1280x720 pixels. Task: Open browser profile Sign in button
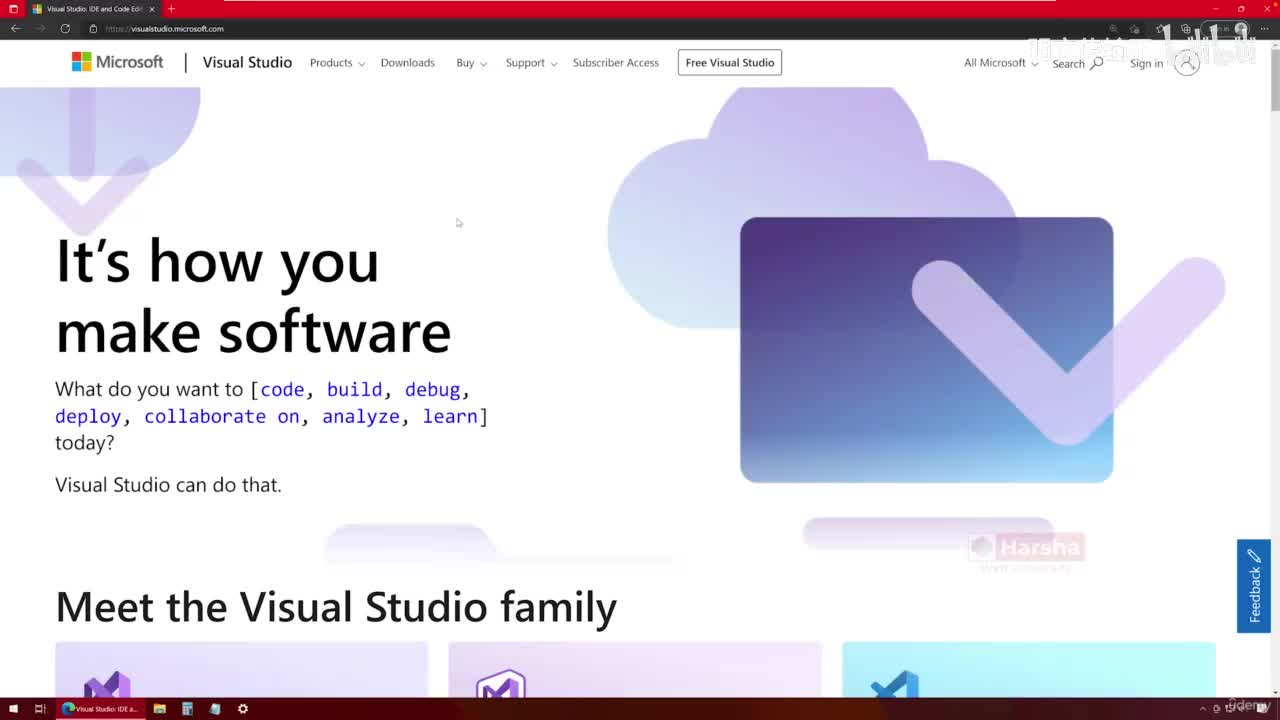point(1225,29)
